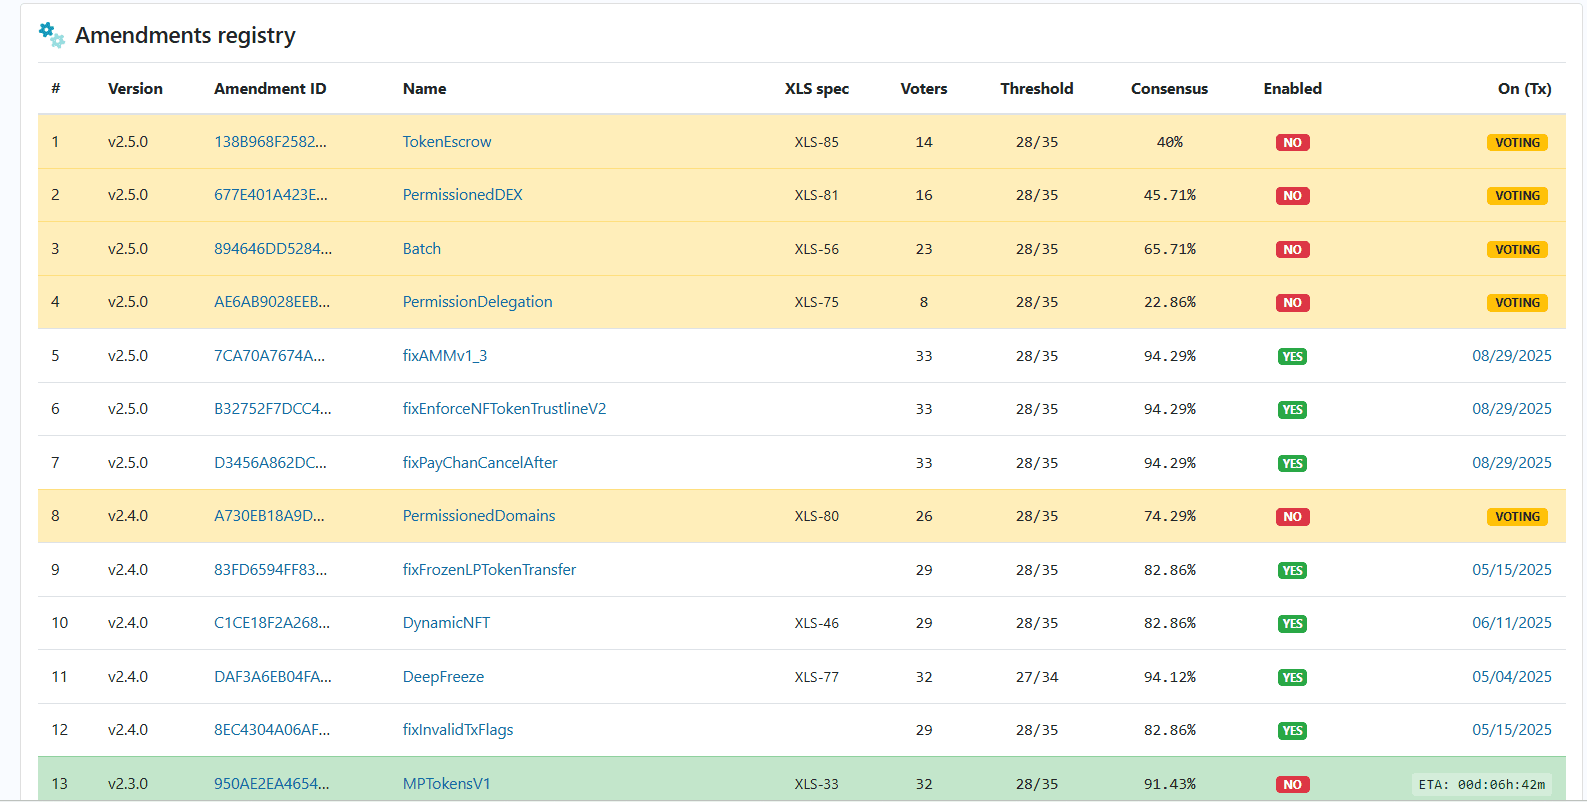The height and width of the screenshot is (802, 1587).
Task: Click the 06/11/2025 DynamicNFT transaction date
Action: 1511,623
